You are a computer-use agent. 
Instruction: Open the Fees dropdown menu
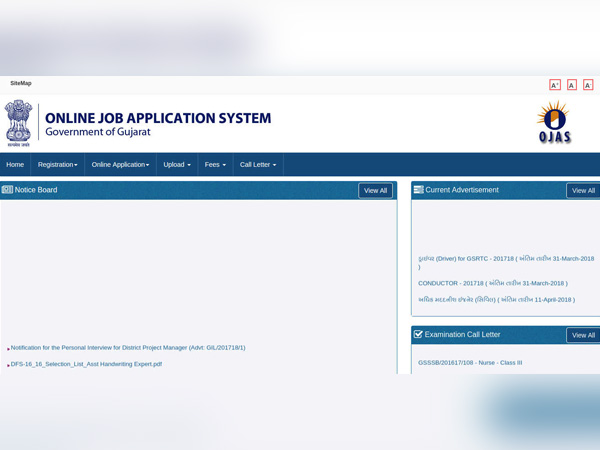pos(215,165)
